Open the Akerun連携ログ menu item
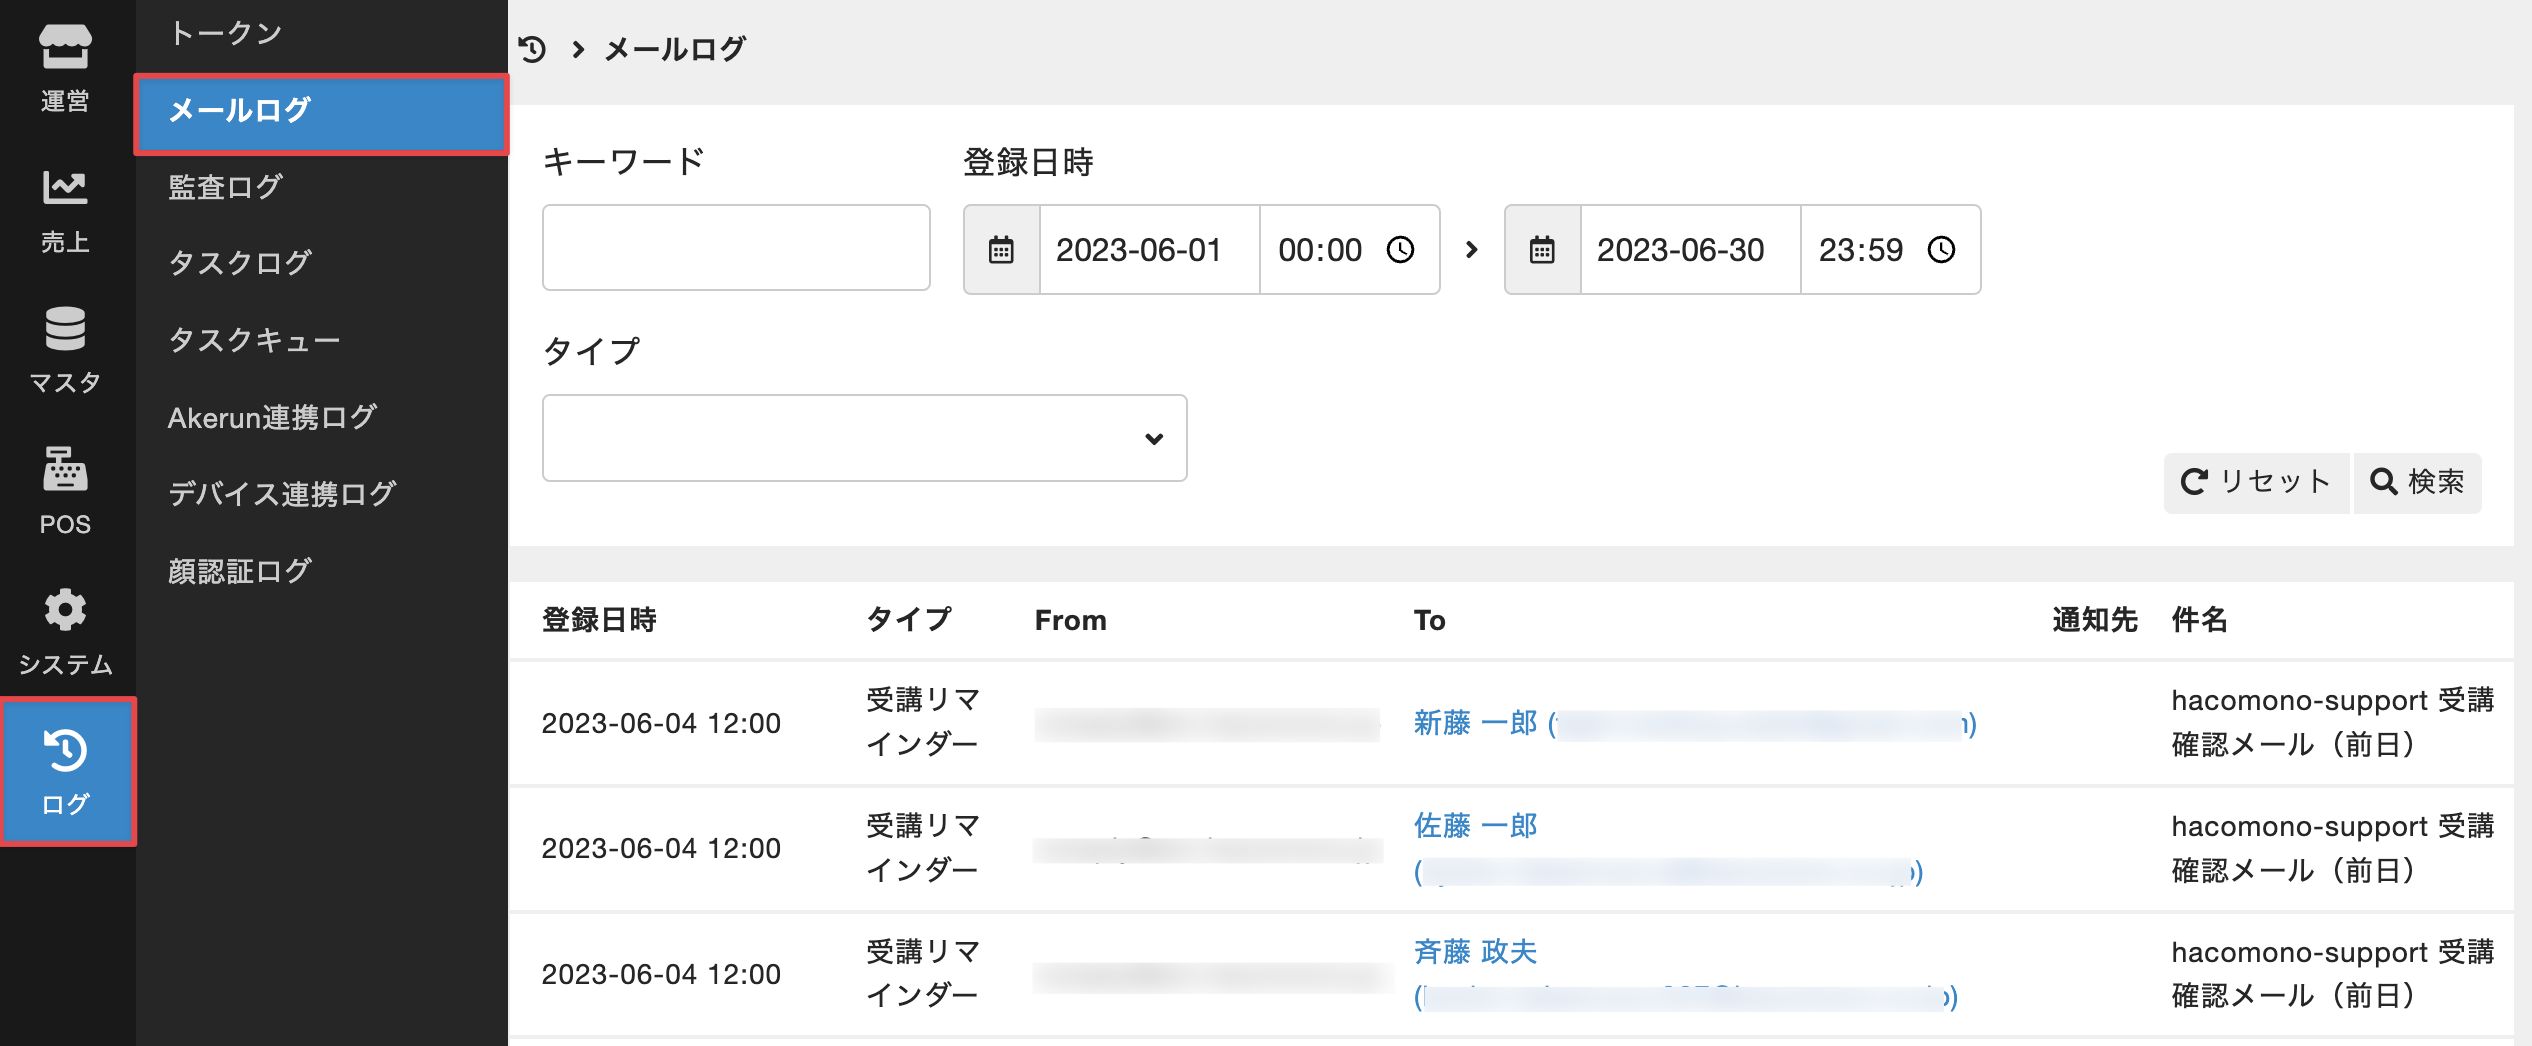 coord(272,417)
